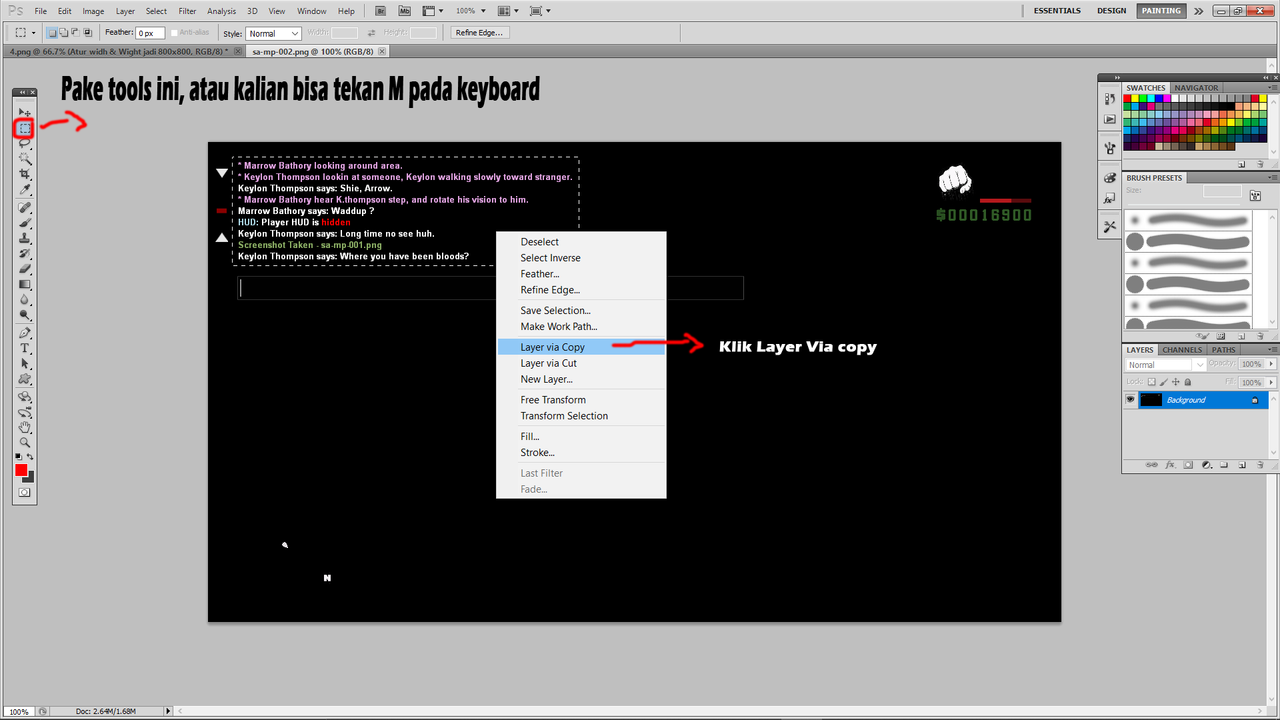Screen dimensions: 1280x720
Task: Open the collapsed Actions panel icon
Action: 1110,119
